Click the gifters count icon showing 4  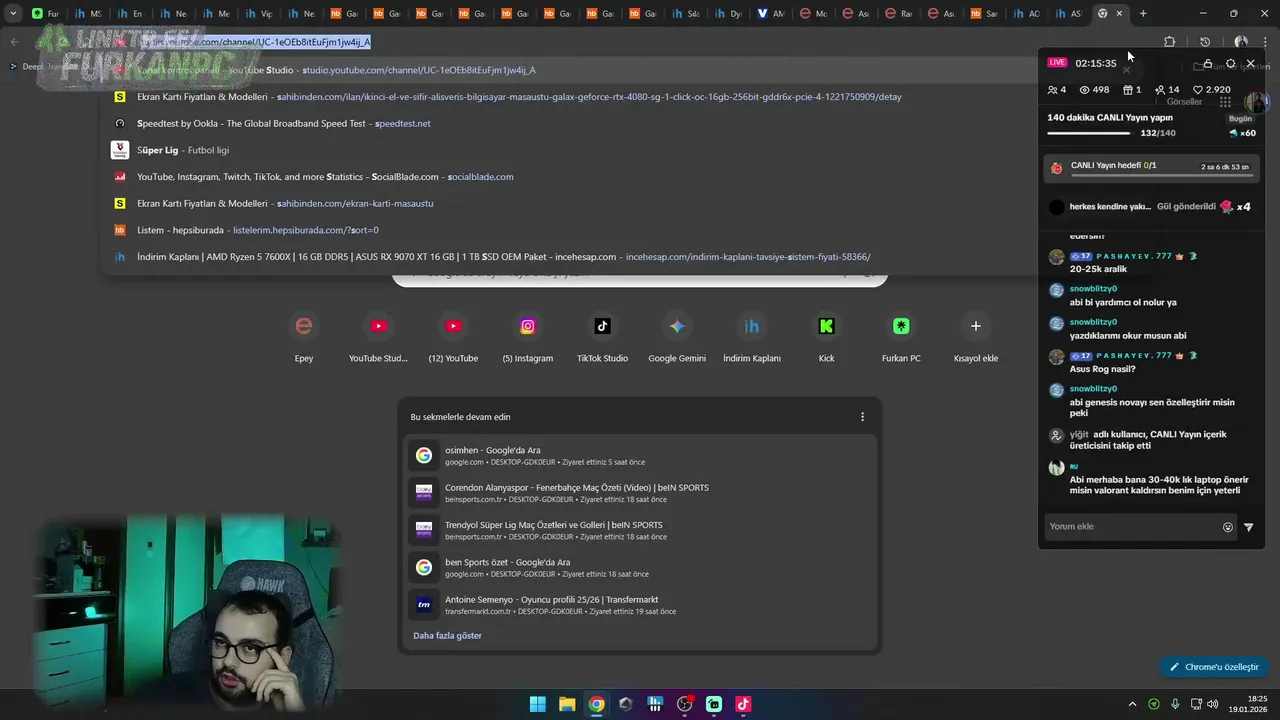click(1057, 90)
